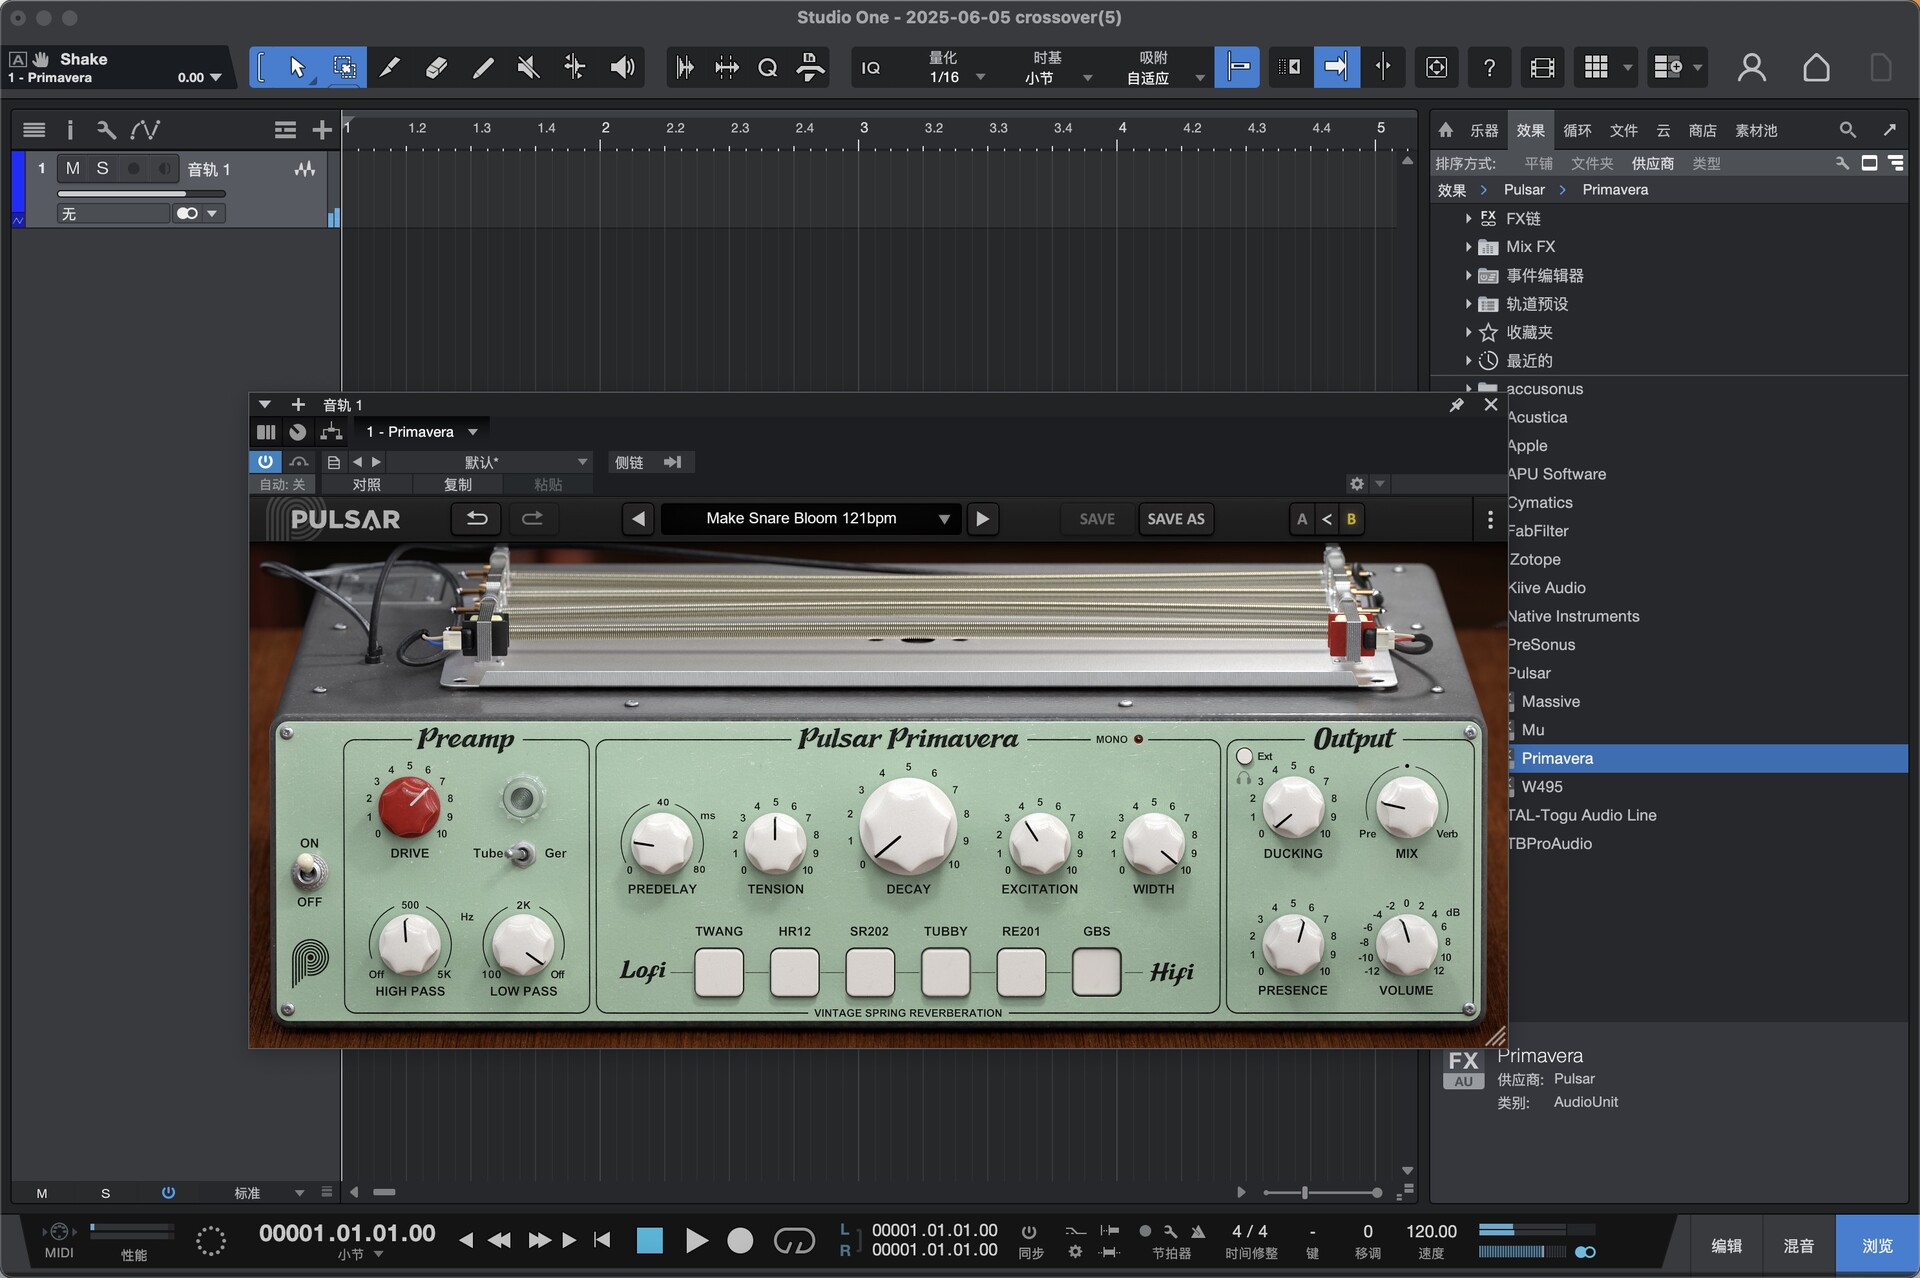Open the 编辑 edit view
Screen dimensions: 1920x1278
click(1726, 1245)
